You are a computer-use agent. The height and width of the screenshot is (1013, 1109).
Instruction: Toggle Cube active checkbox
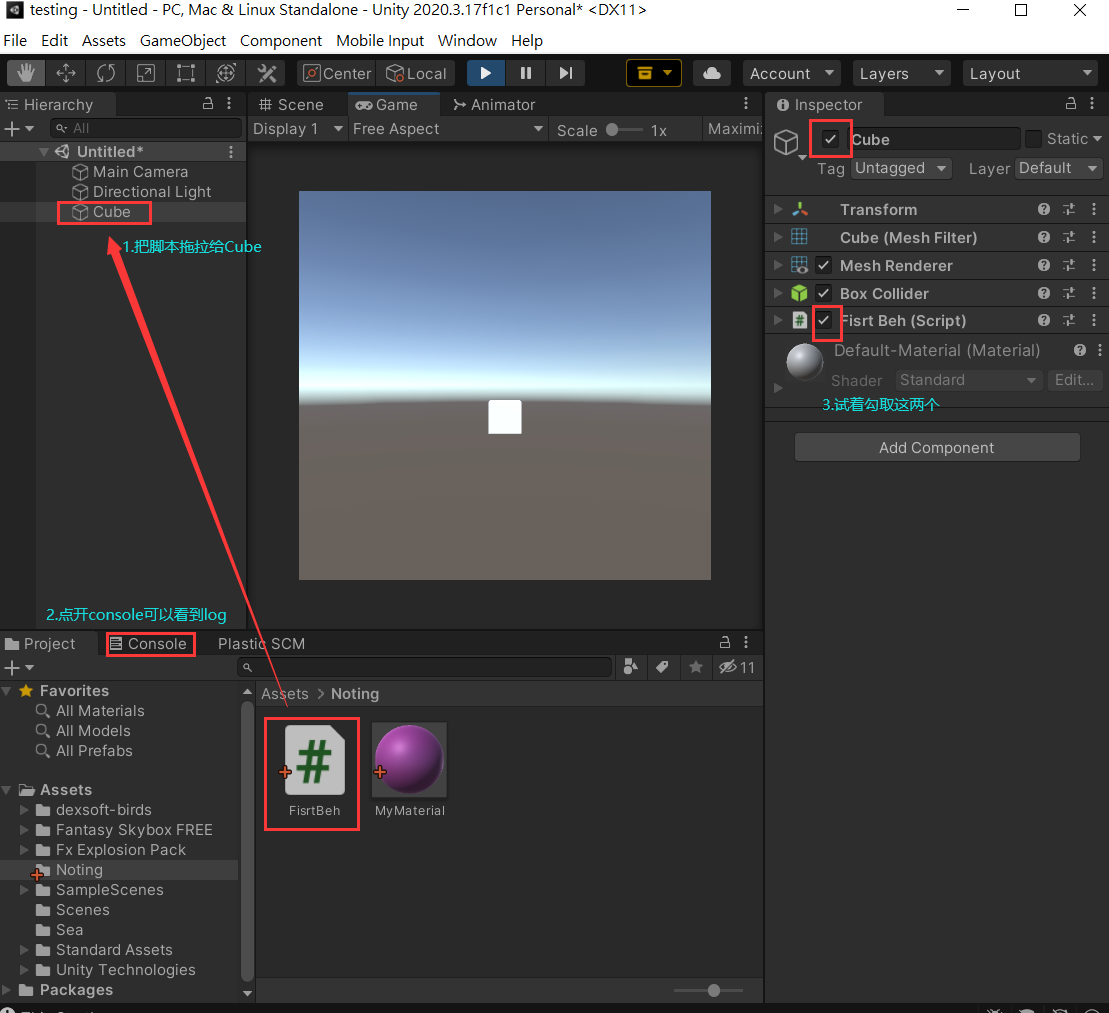pos(830,139)
